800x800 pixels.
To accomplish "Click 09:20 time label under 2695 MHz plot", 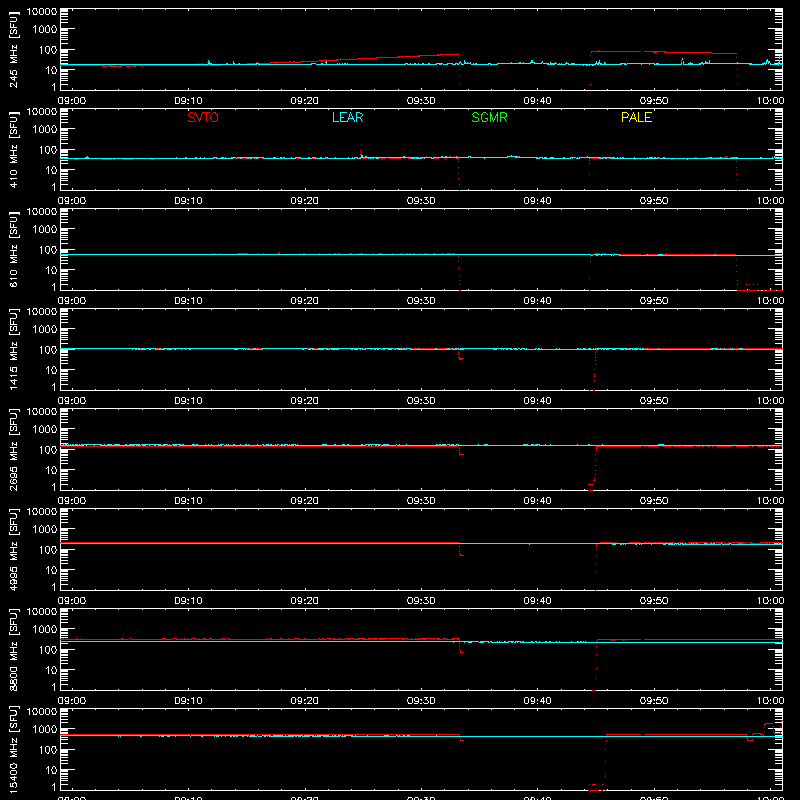I will [305, 501].
